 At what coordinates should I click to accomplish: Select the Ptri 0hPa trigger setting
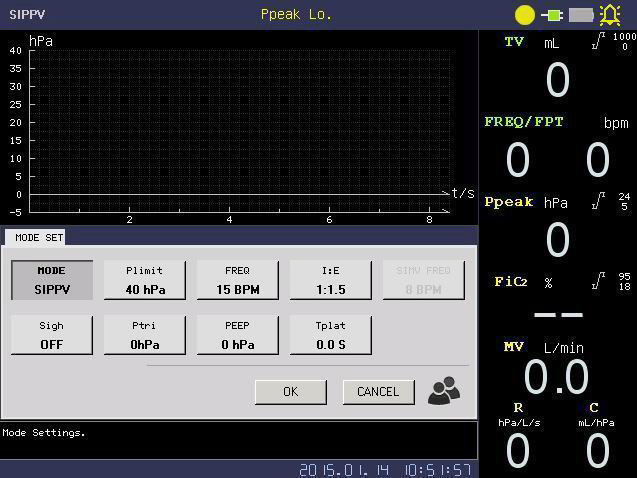(x=145, y=335)
